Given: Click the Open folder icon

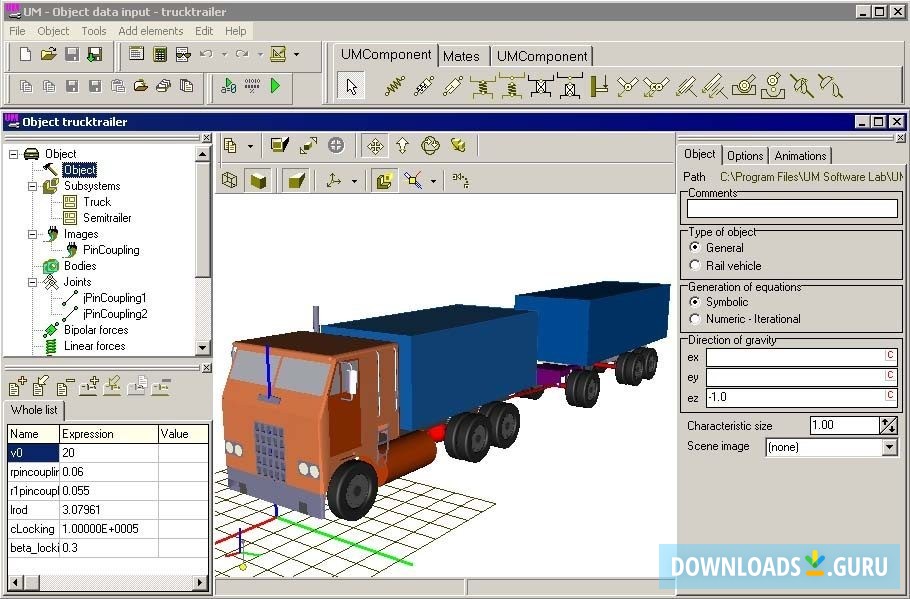Looking at the screenshot, I should (48, 54).
